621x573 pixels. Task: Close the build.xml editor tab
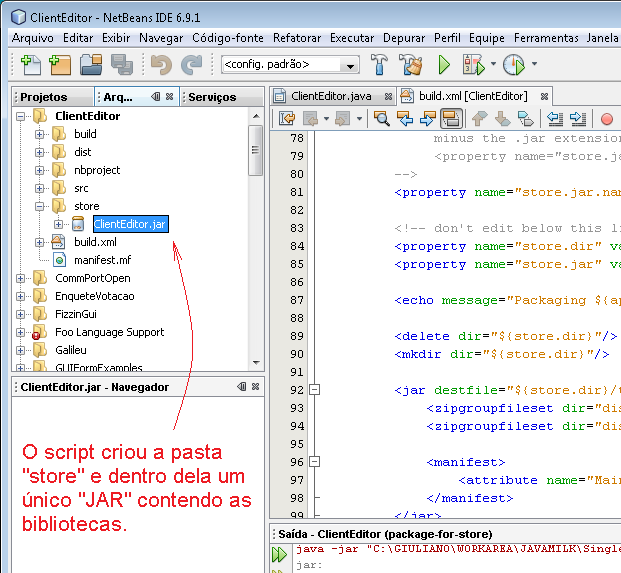click(x=545, y=96)
